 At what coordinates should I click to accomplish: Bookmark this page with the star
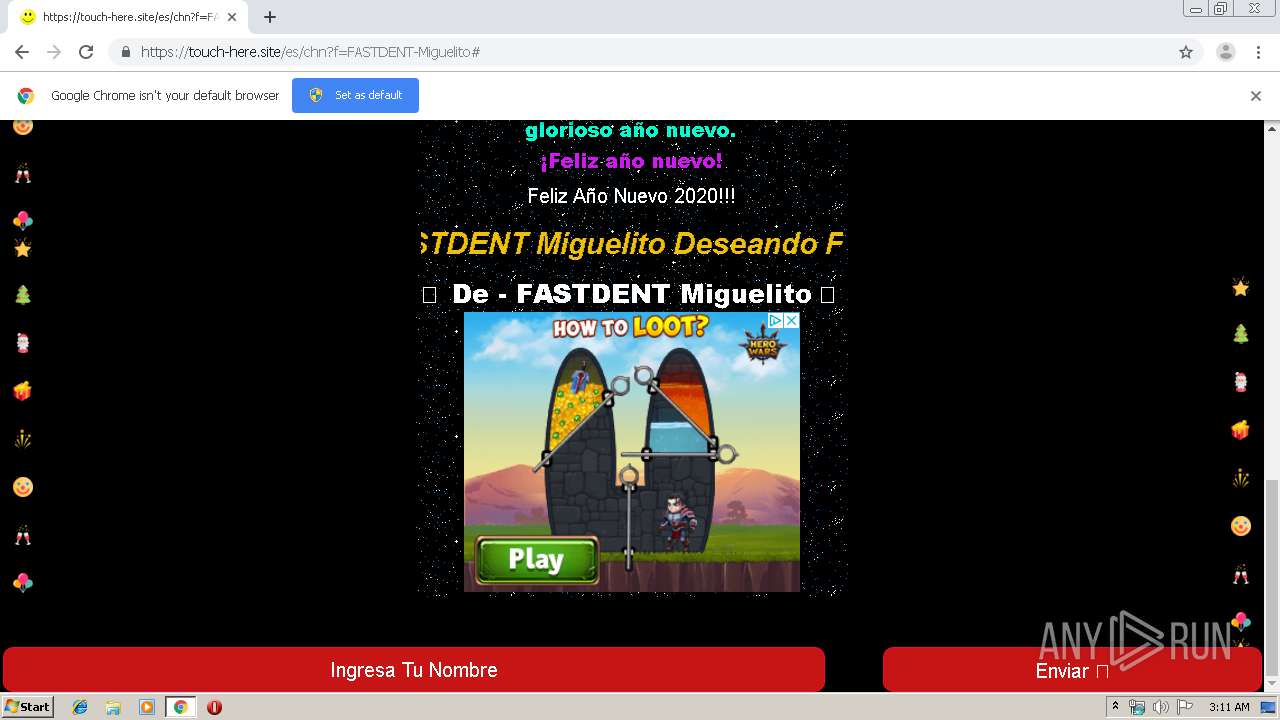[x=1186, y=52]
